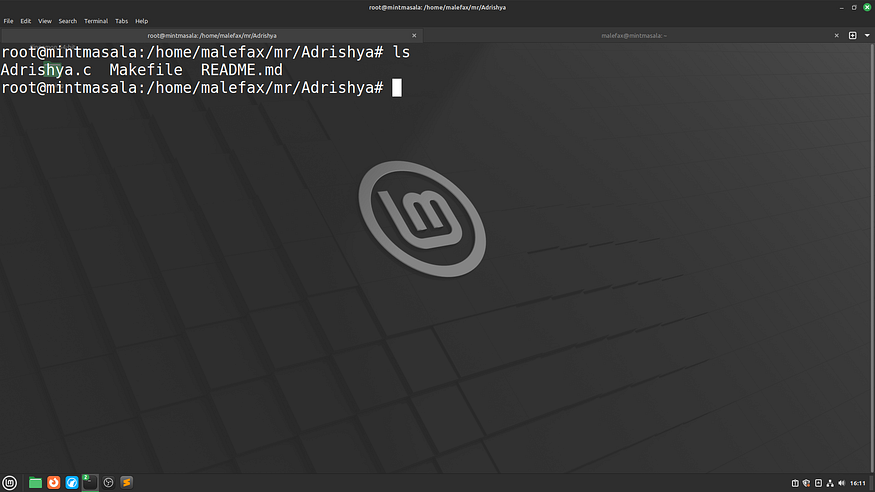This screenshot has width=875, height=492.
Task: Open the View menu
Action: coord(45,21)
